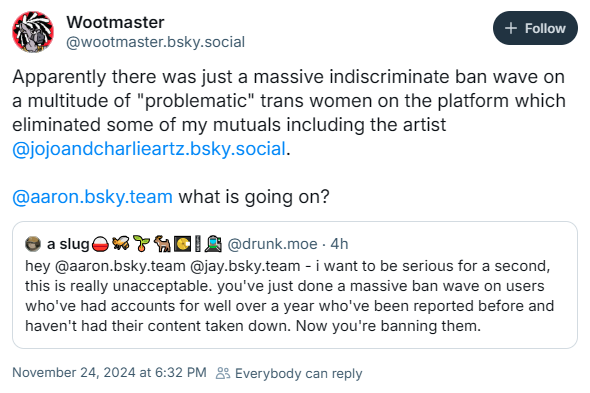Follow the Wootmaster account
Image resolution: width=590 pixels, height=393 pixels.
click(535, 28)
